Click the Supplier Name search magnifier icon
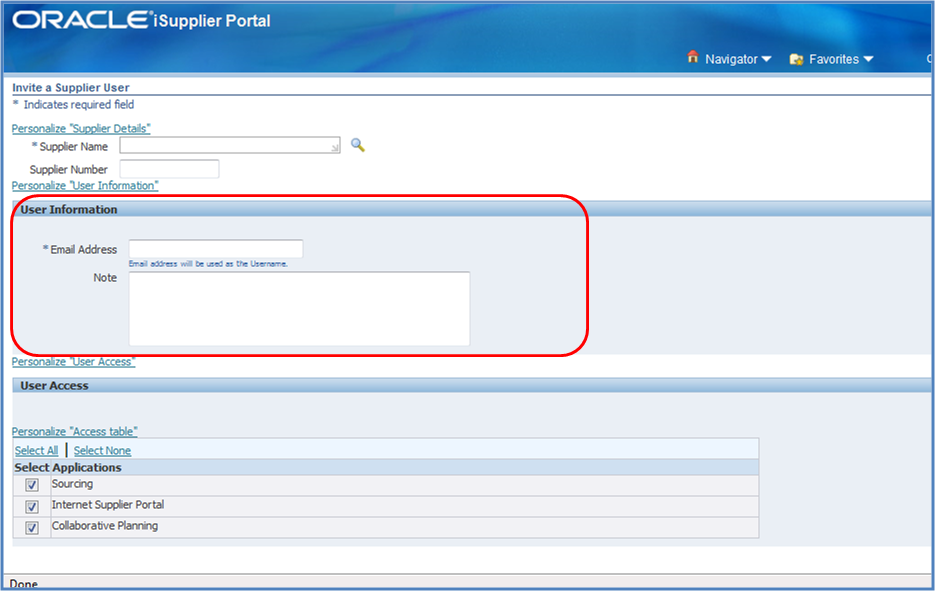 (357, 145)
